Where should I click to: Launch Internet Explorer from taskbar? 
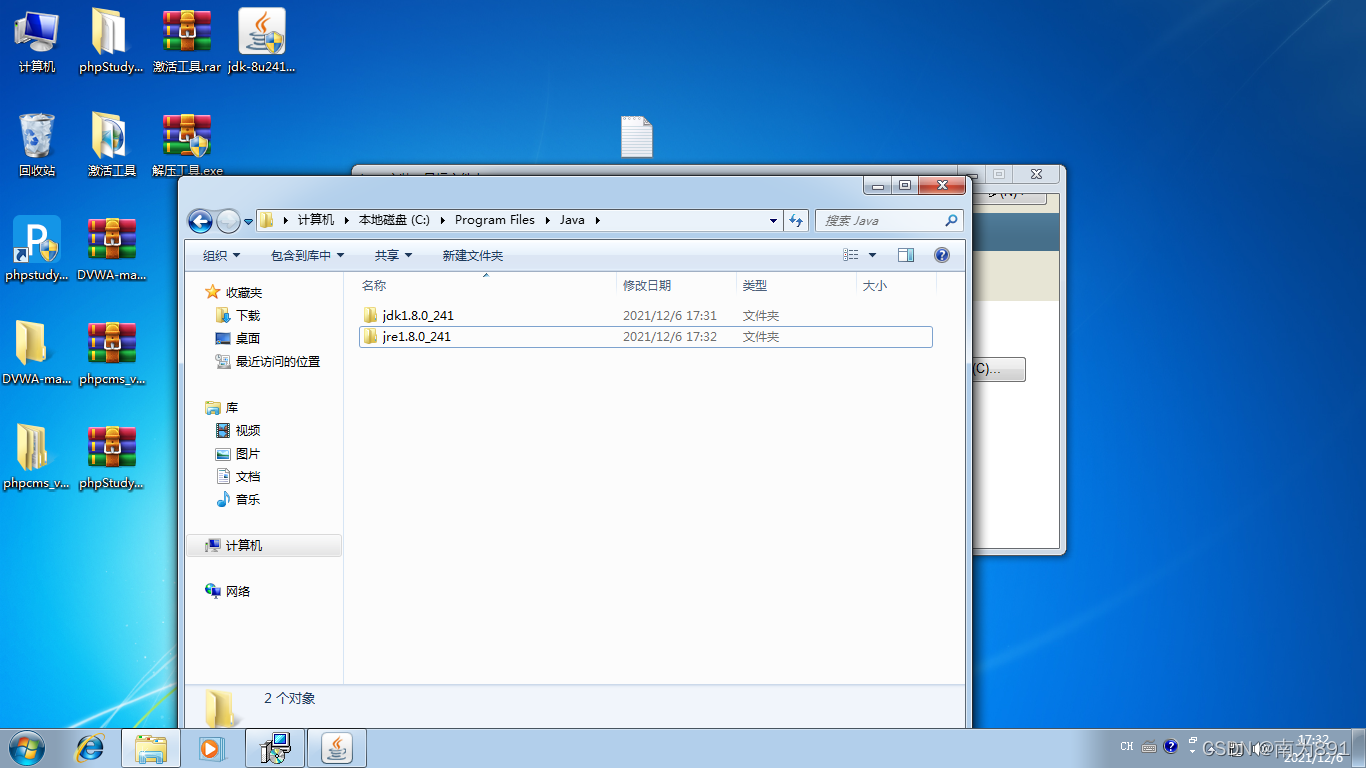click(x=91, y=748)
